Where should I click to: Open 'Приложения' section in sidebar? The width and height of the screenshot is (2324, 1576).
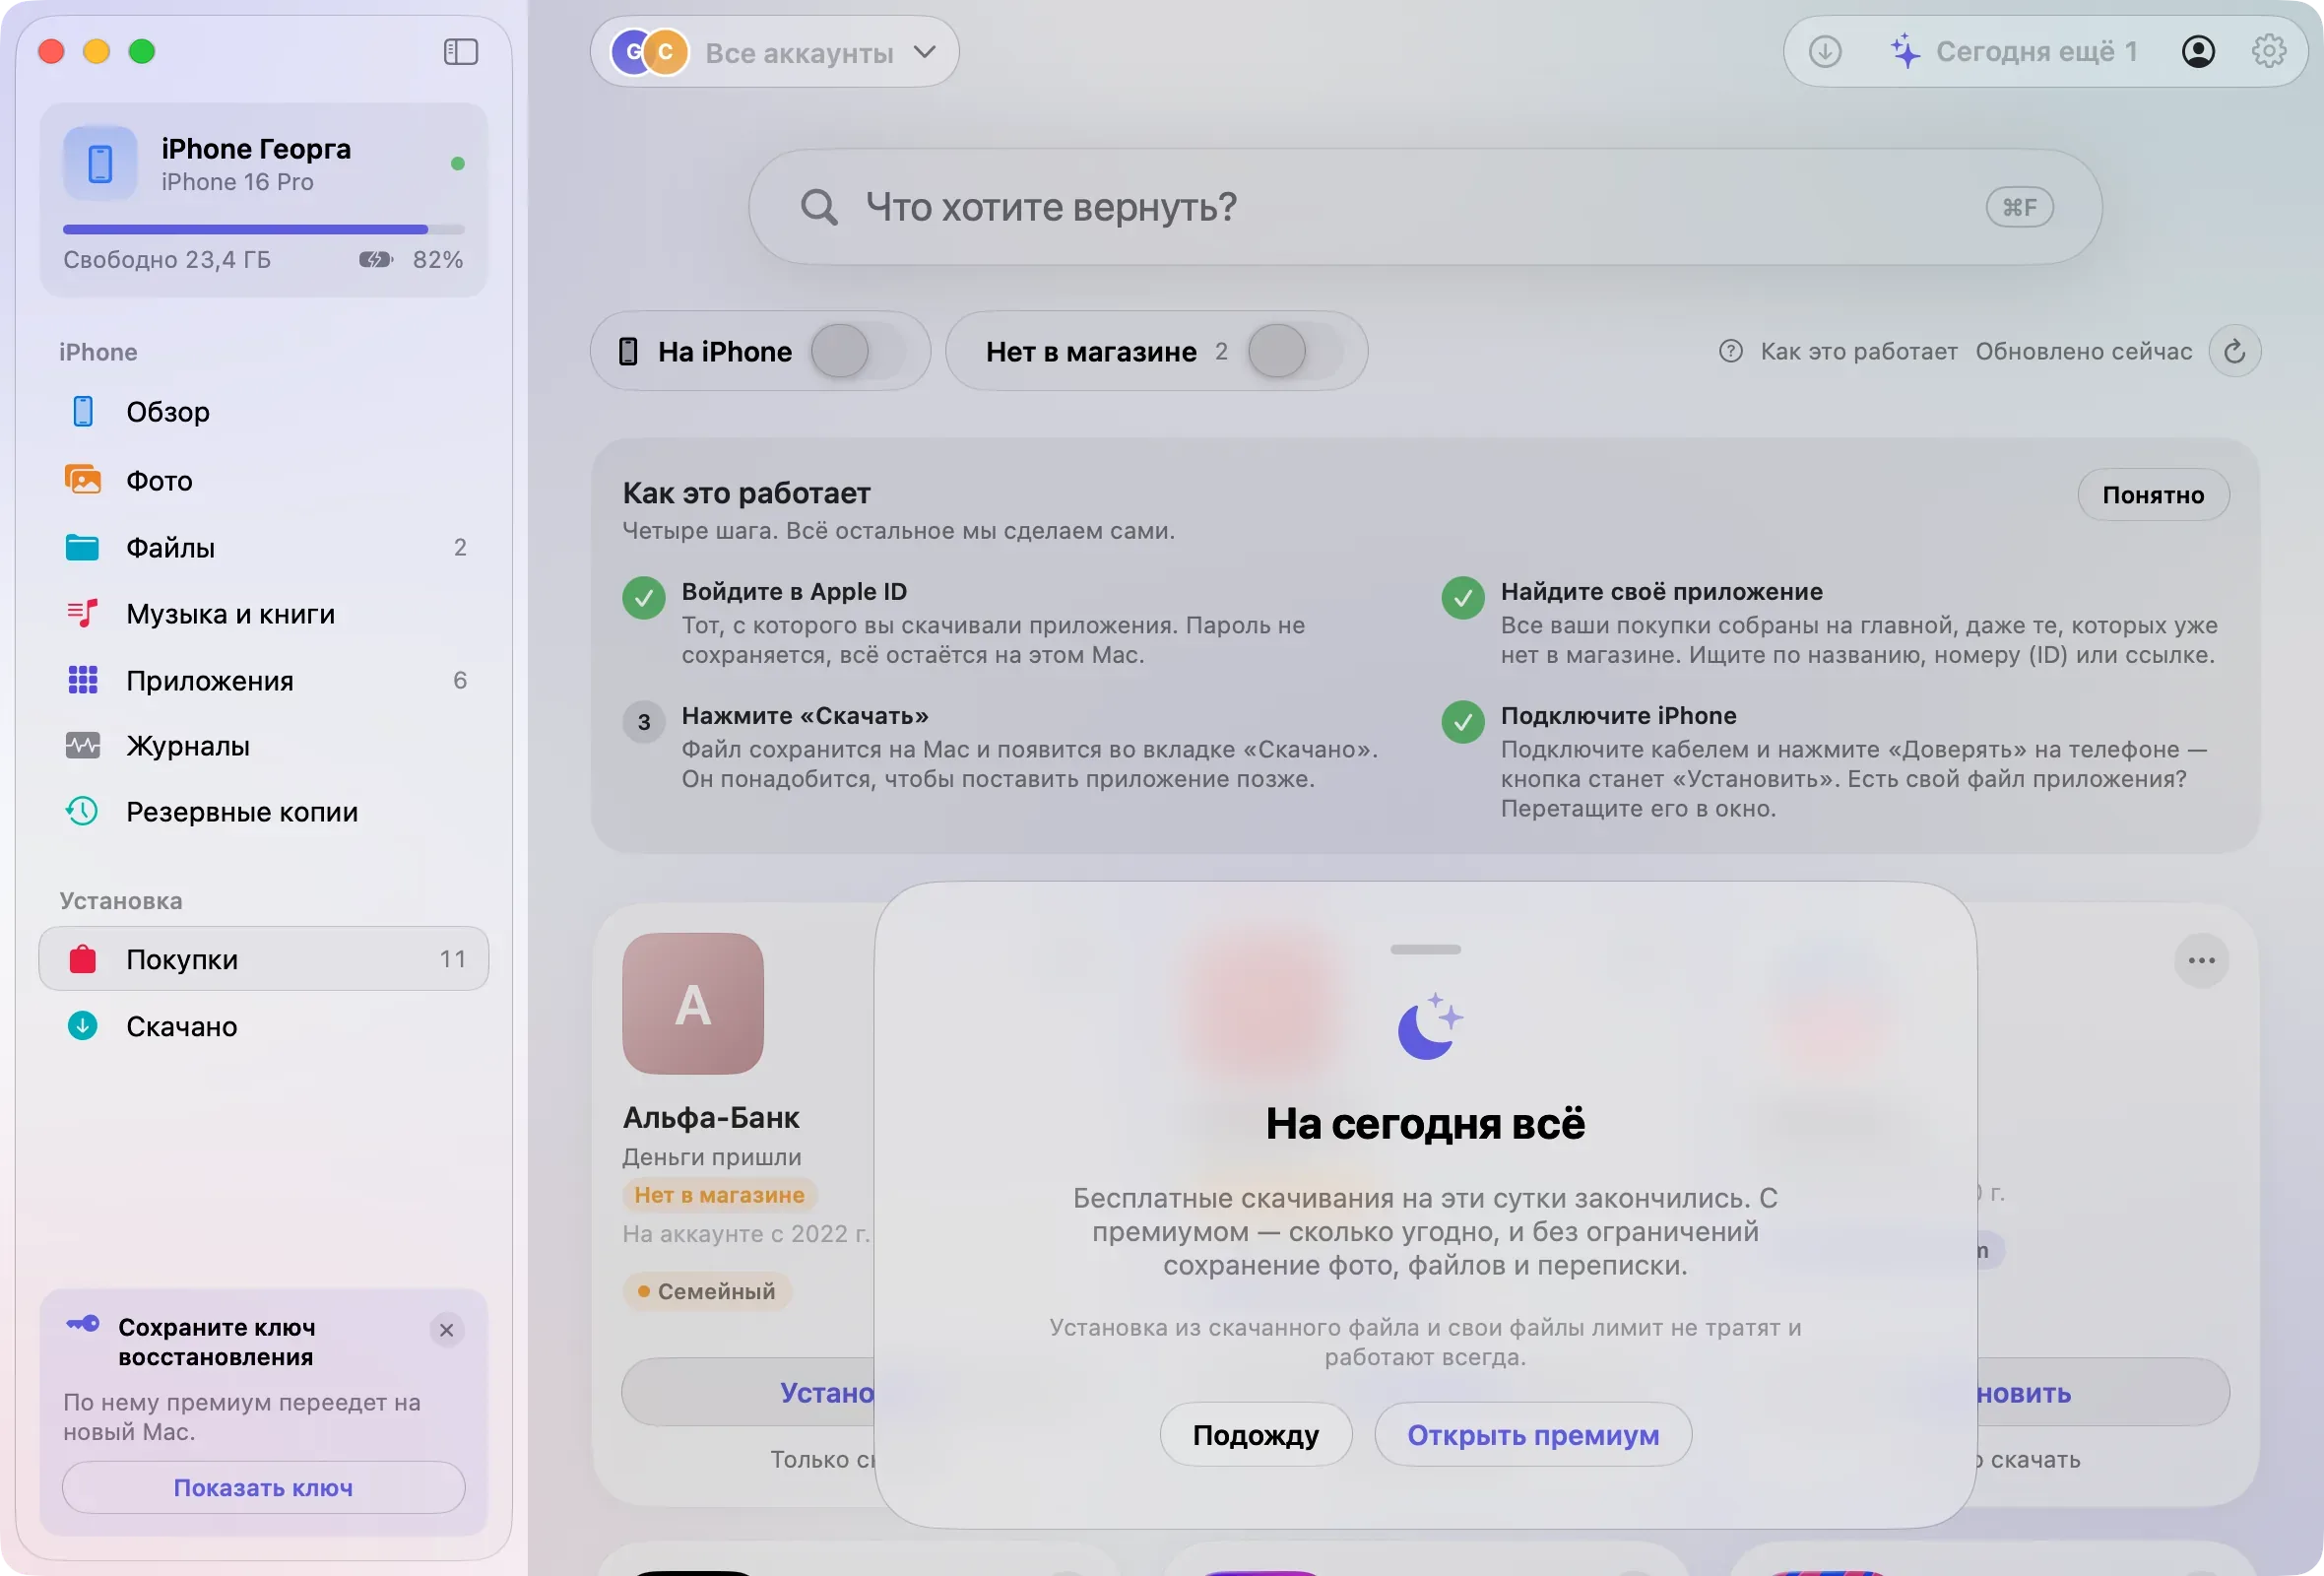tap(263, 681)
